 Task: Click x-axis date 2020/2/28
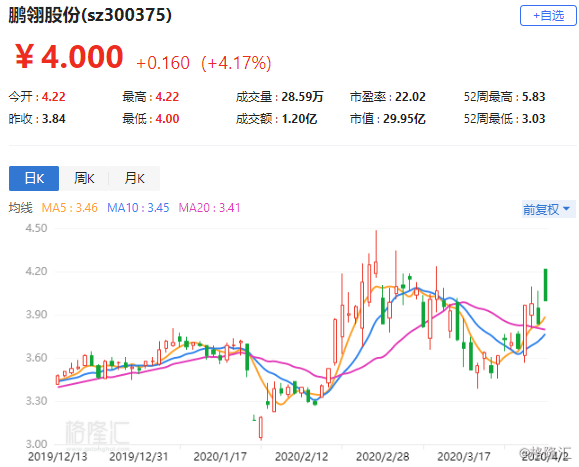383,457
